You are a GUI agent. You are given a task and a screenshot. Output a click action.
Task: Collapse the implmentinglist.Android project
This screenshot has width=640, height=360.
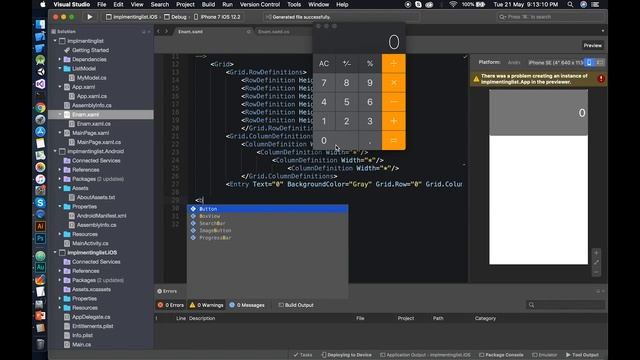tap(55, 151)
